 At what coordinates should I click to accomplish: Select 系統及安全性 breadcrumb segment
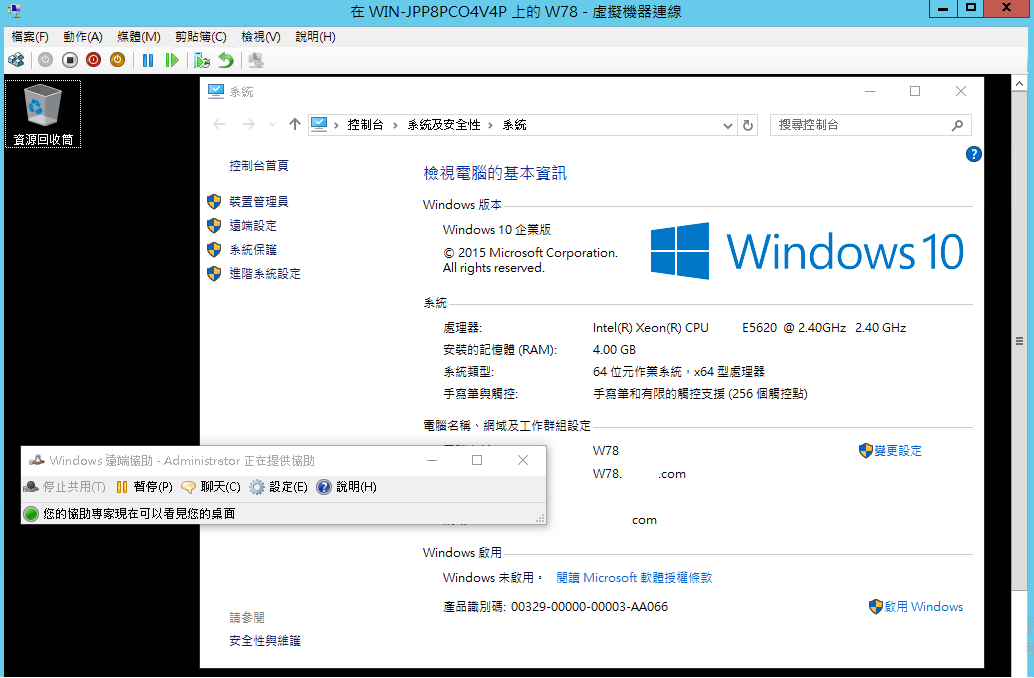click(x=444, y=125)
